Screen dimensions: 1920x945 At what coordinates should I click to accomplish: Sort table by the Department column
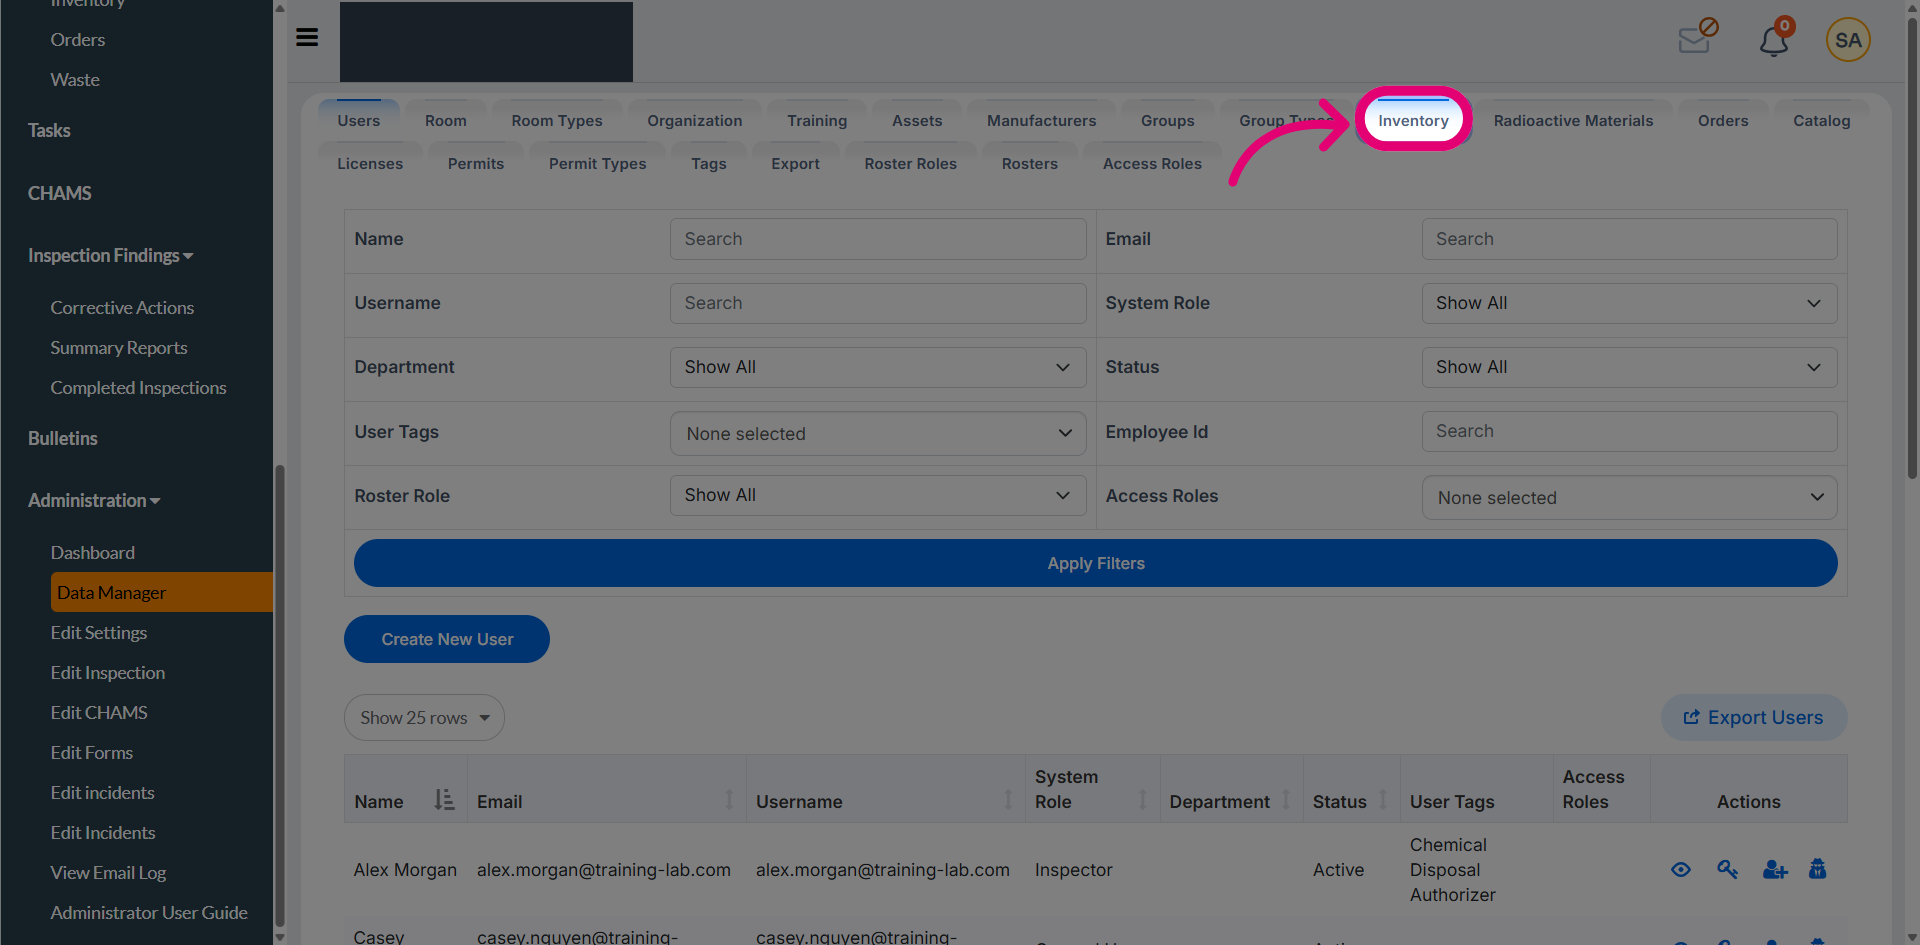(1286, 800)
